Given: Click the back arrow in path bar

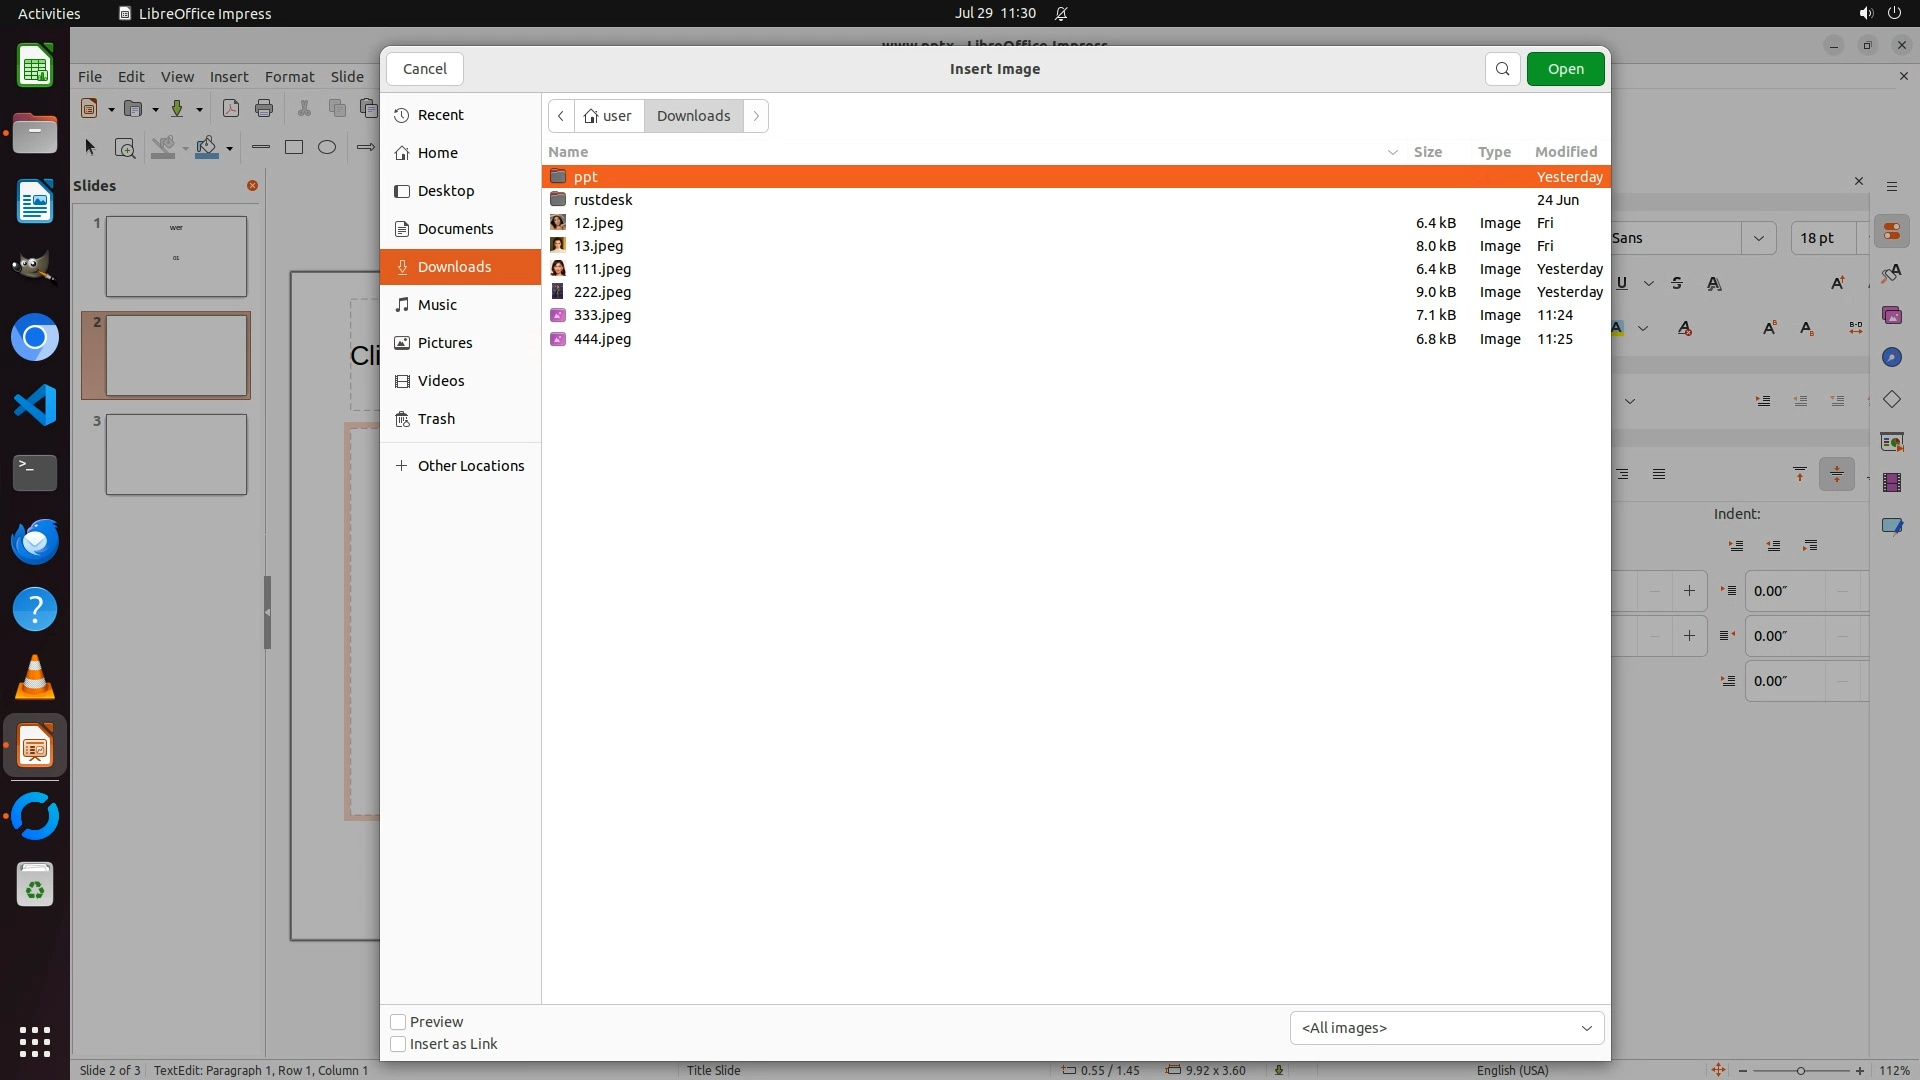Looking at the screenshot, I should [561, 116].
